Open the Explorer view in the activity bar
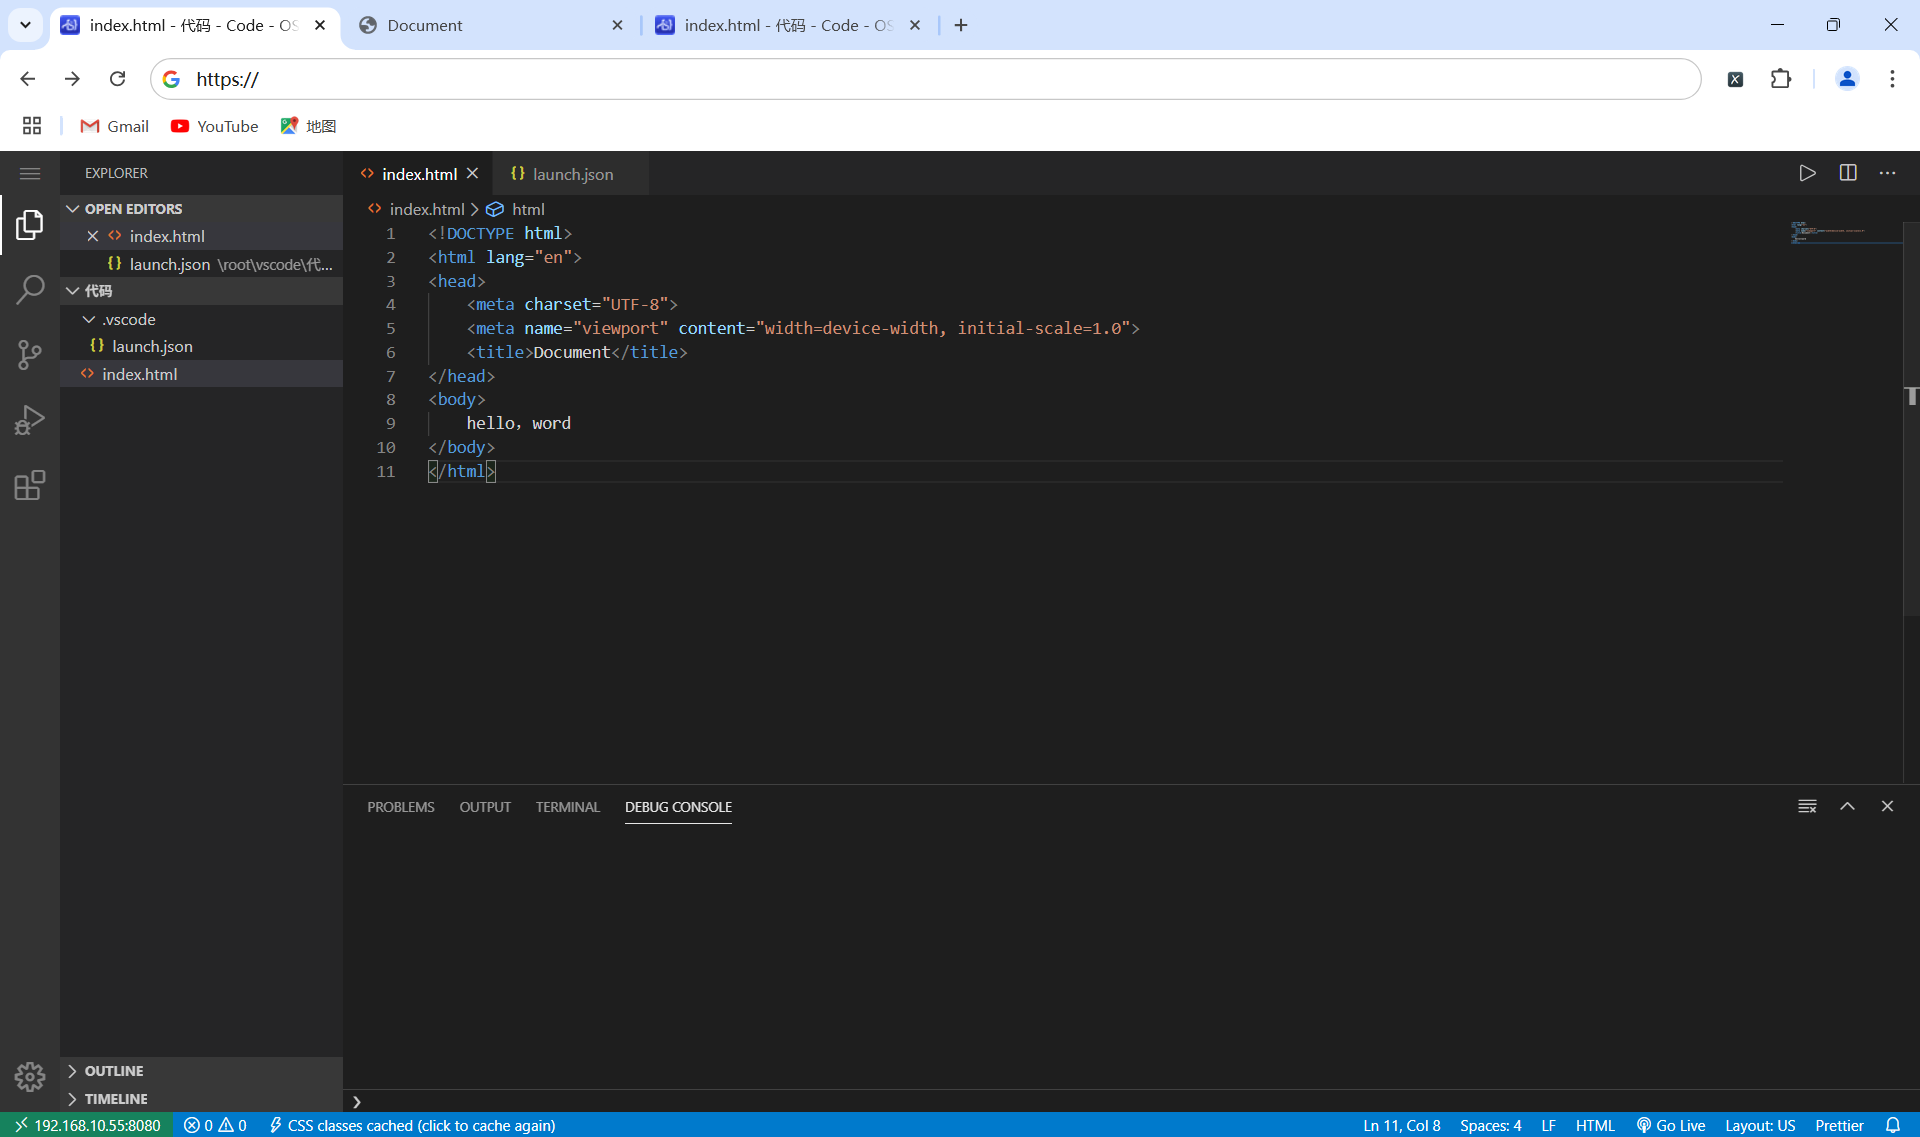The height and width of the screenshot is (1137, 1920). point(30,224)
